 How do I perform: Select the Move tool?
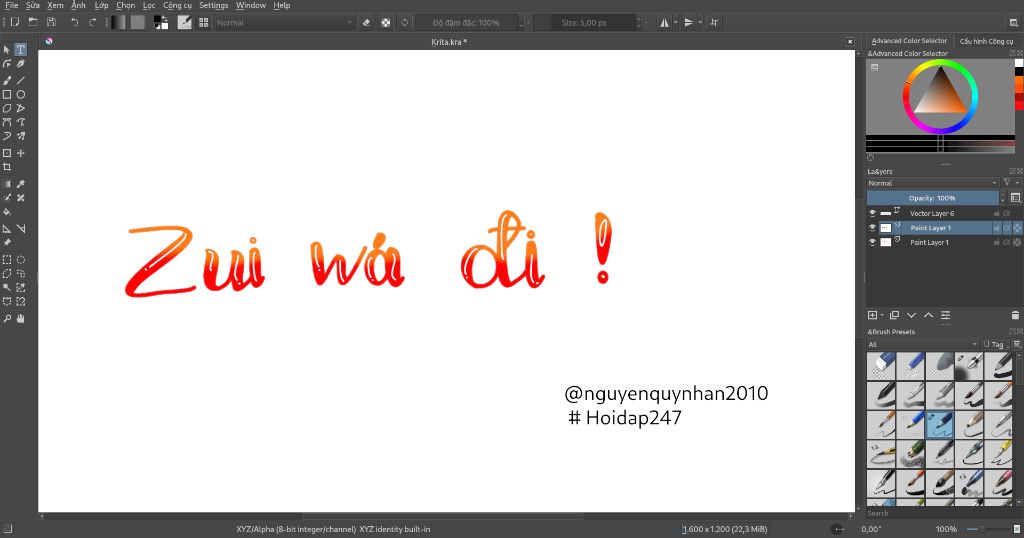pyautogui.click(x=21, y=153)
